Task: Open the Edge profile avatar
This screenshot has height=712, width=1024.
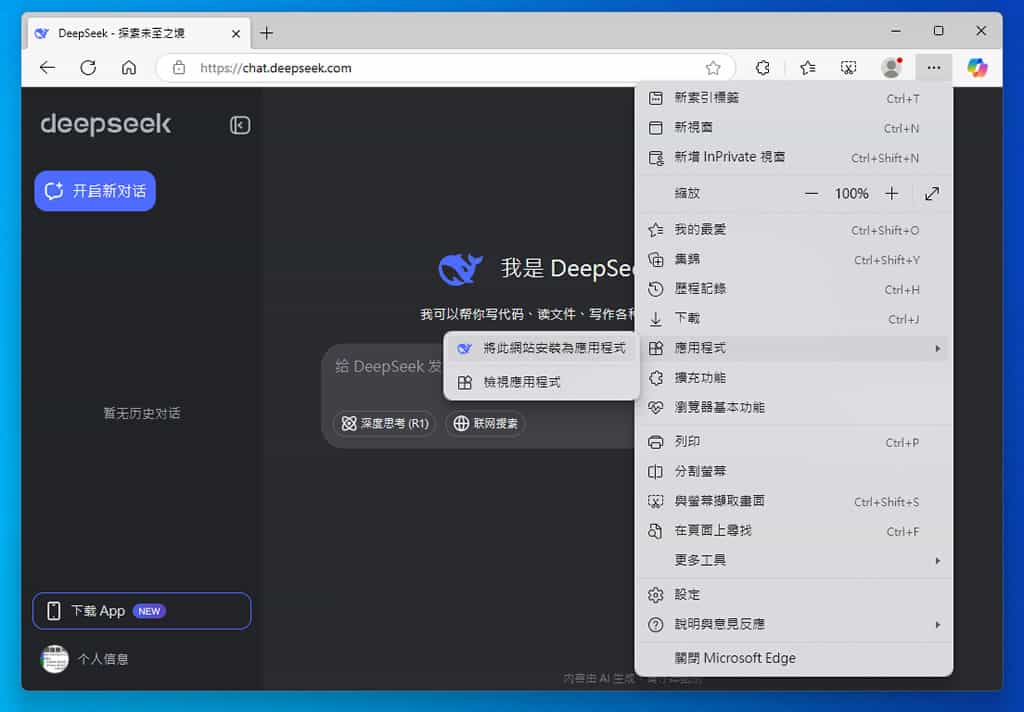Action: tap(891, 67)
